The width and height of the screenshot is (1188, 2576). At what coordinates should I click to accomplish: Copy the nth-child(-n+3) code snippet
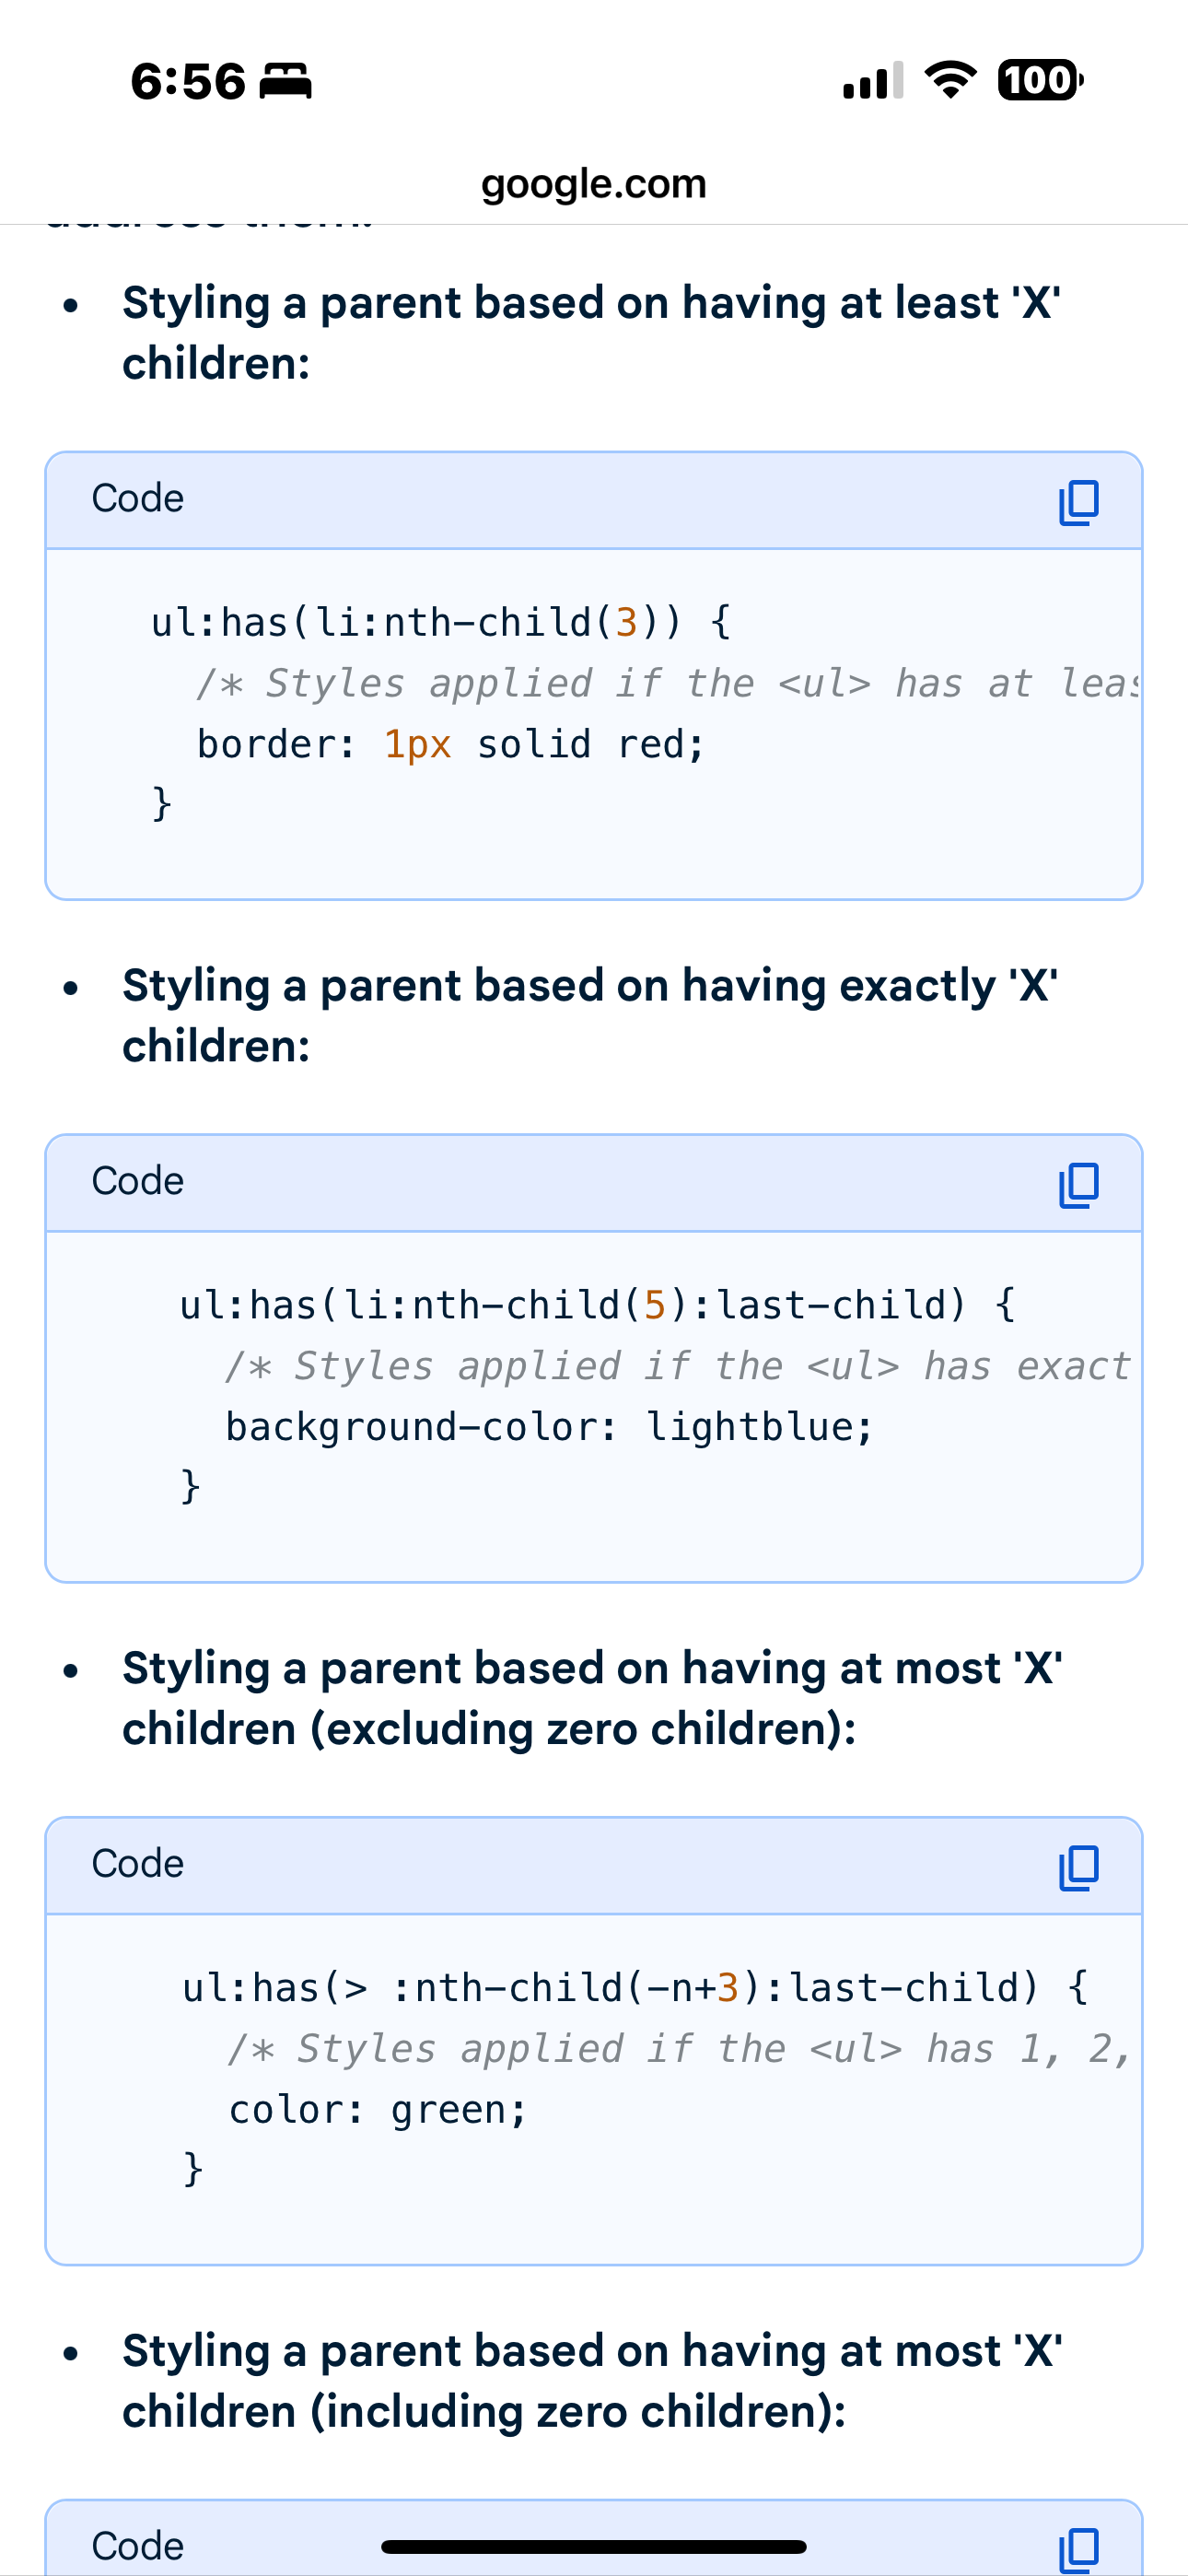point(1078,1868)
